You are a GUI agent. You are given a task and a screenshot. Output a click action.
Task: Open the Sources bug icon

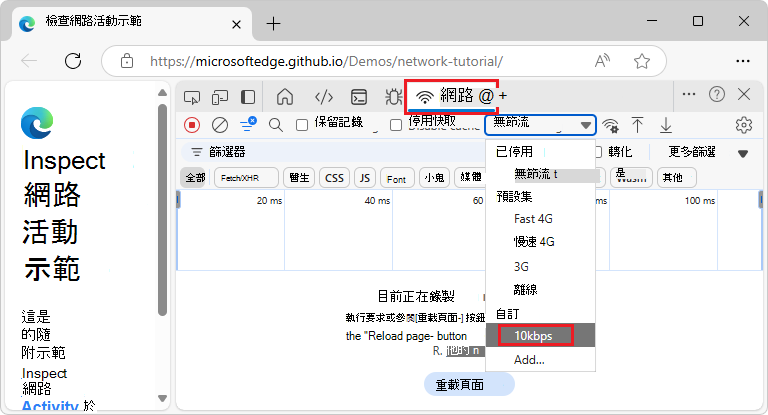[x=393, y=97]
